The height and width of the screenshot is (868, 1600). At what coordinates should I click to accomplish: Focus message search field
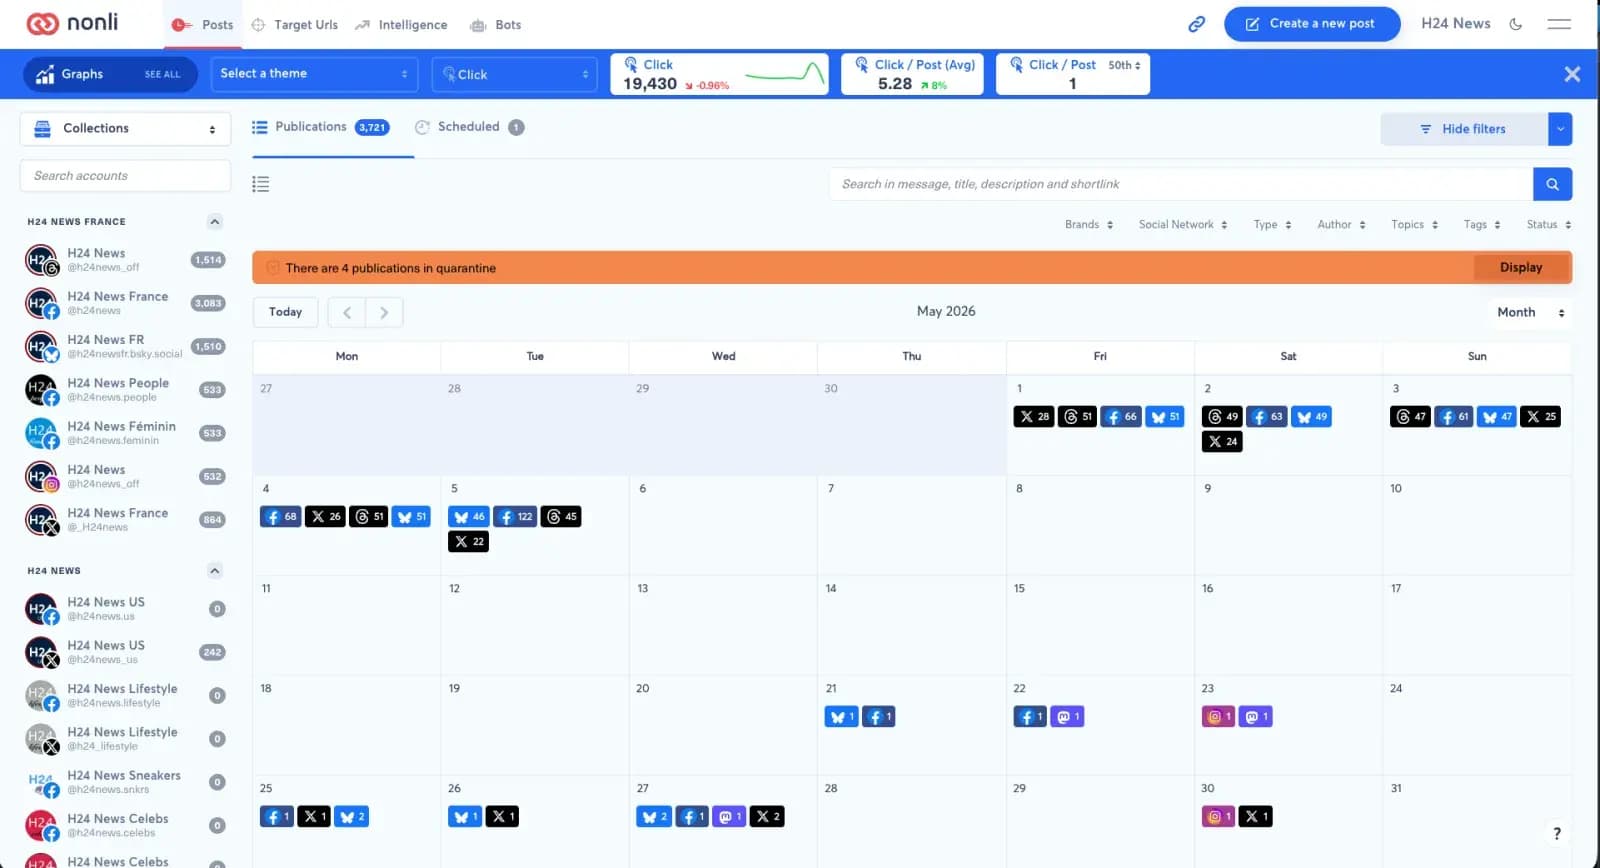[x=1180, y=184]
